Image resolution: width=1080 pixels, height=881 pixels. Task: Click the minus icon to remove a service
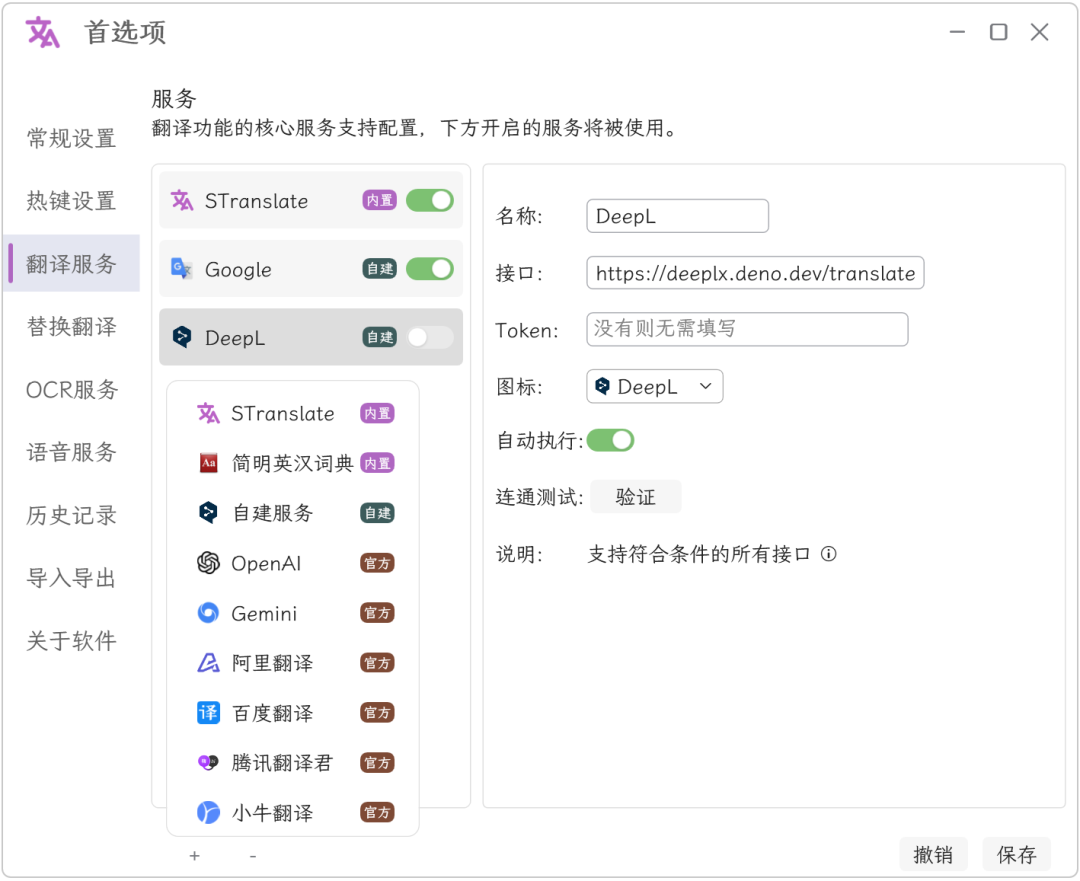[253, 856]
